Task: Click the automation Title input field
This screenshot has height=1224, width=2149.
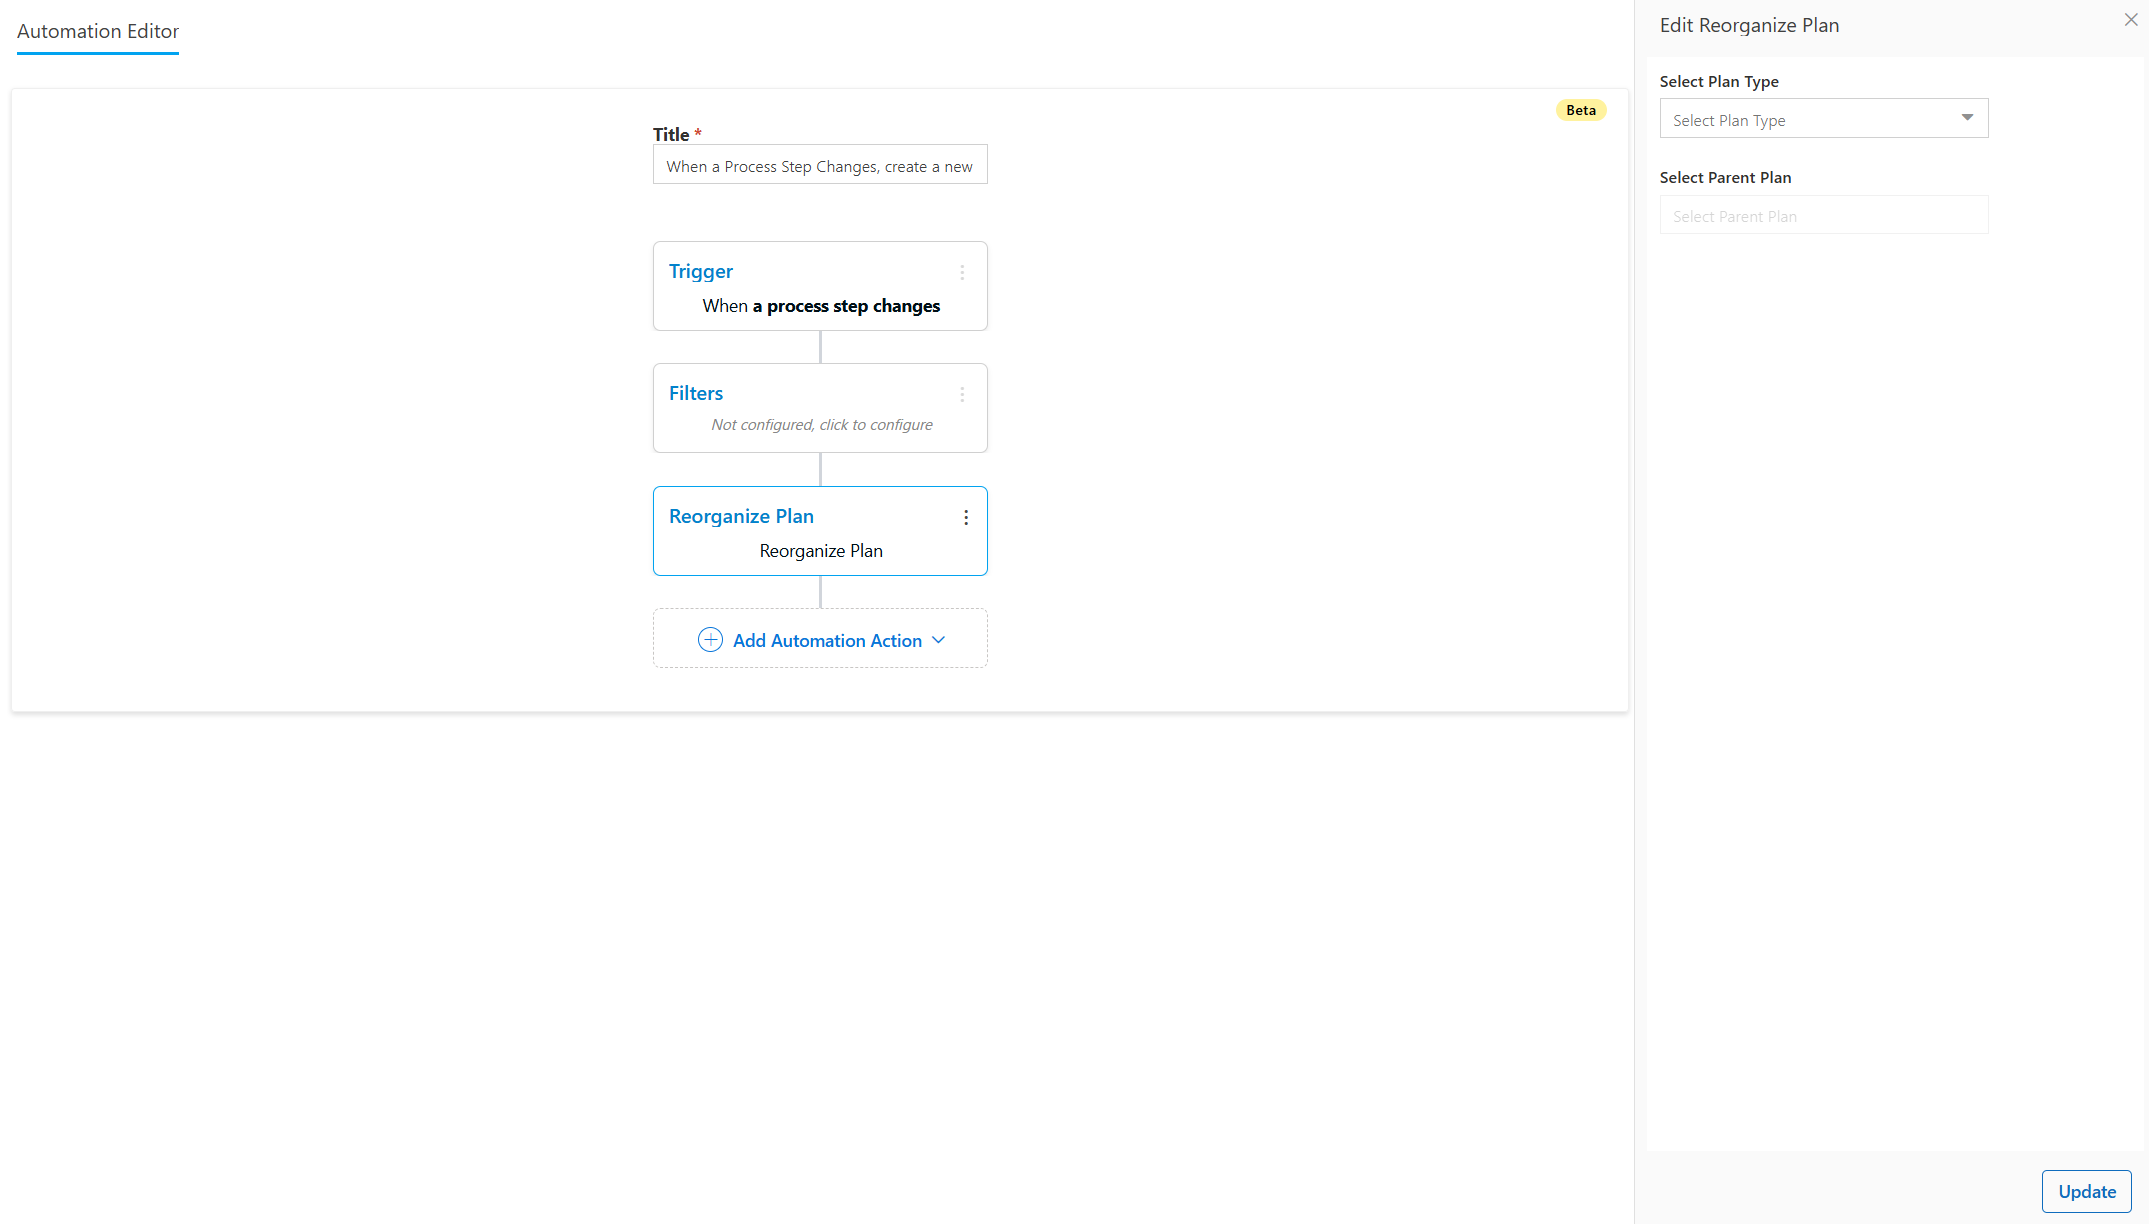Action: 820,165
